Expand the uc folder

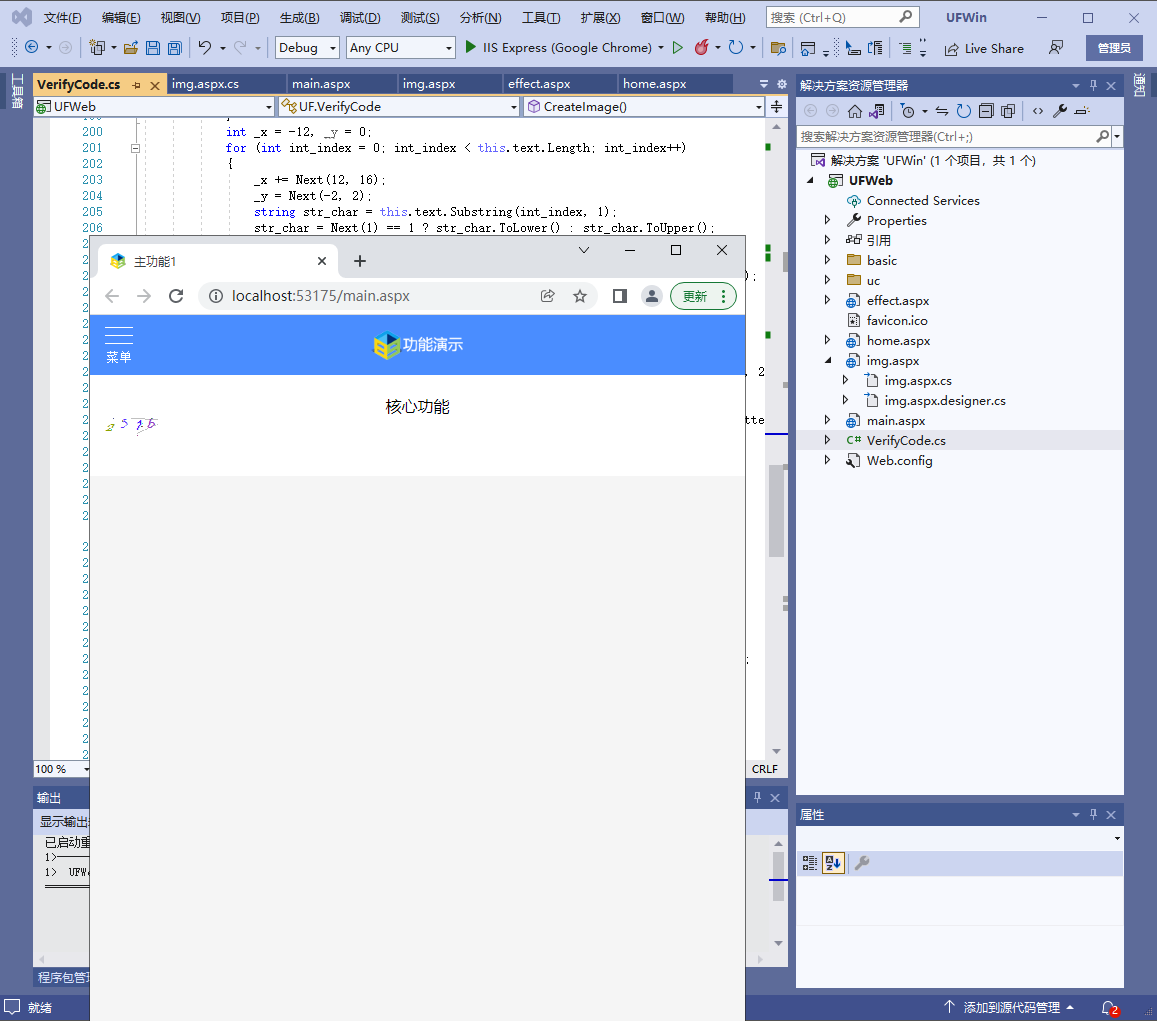click(827, 280)
